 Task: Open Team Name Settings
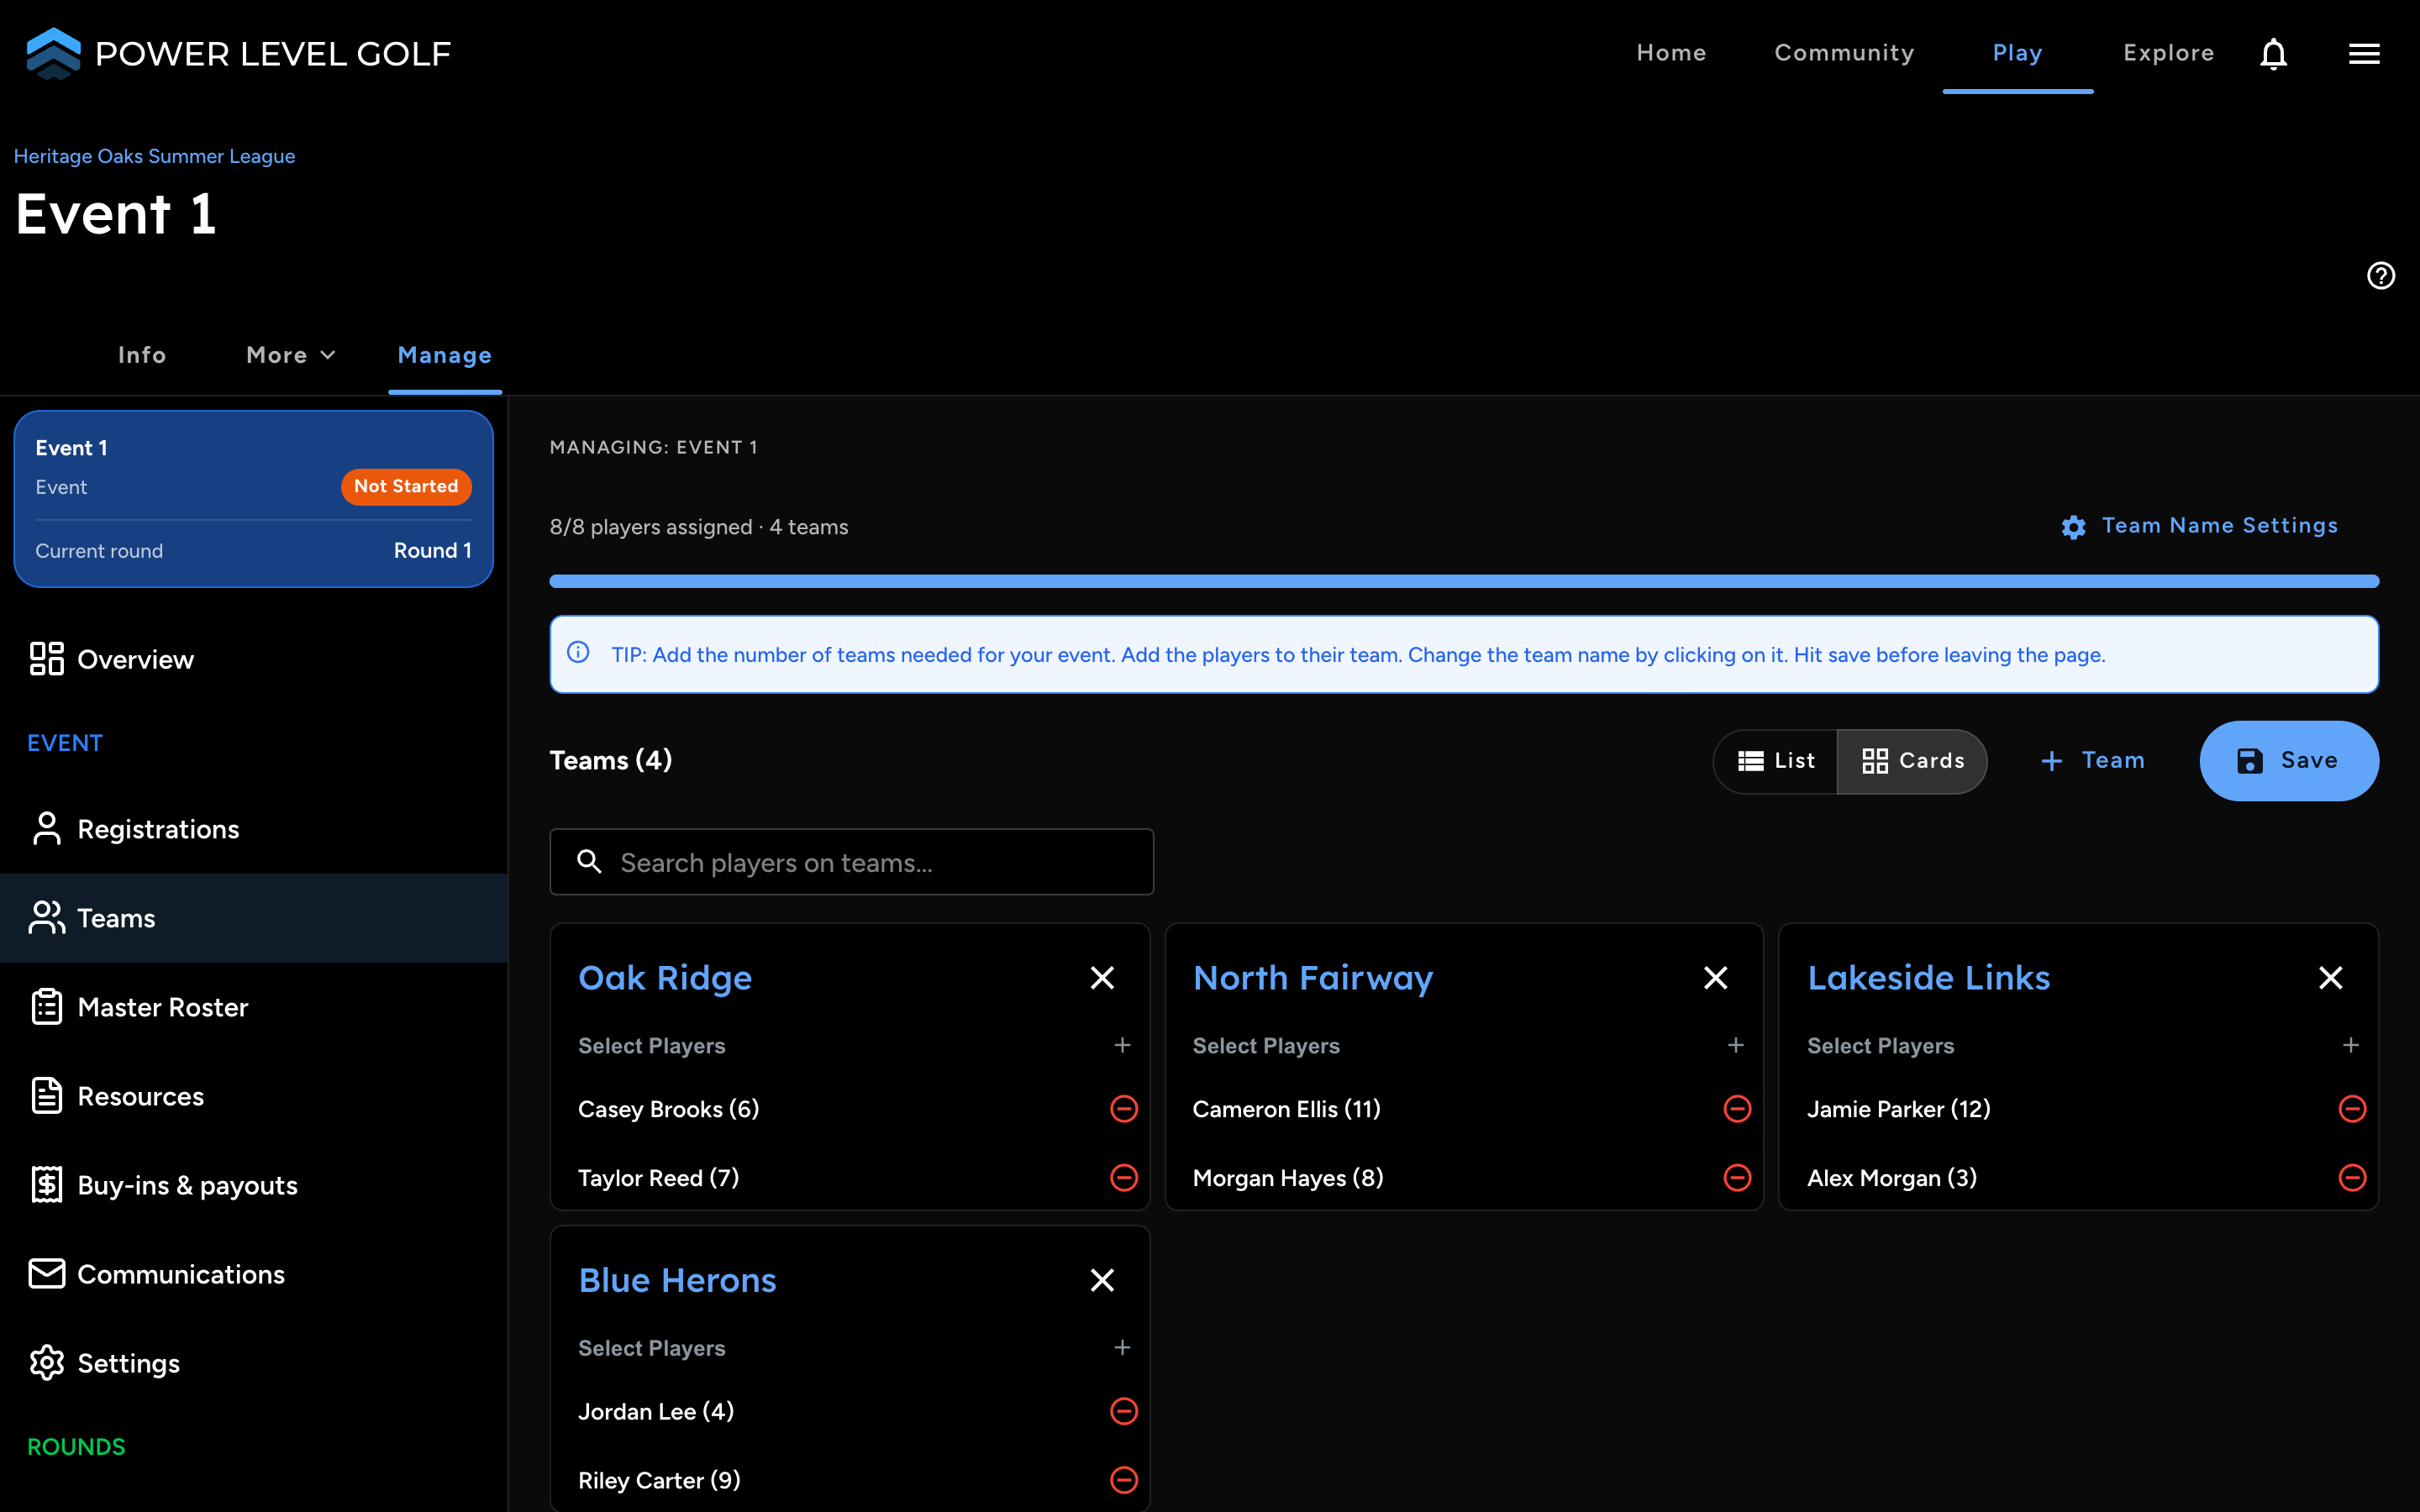click(2200, 526)
